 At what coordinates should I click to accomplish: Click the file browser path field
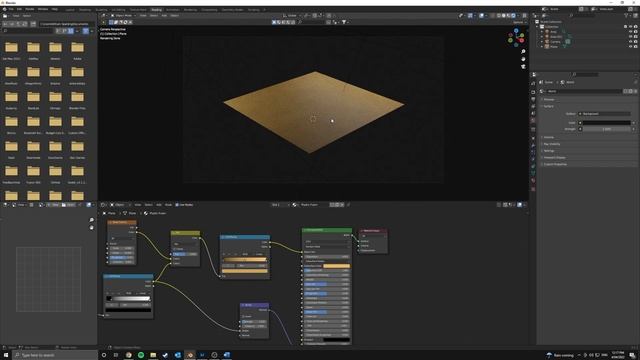point(67,24)
